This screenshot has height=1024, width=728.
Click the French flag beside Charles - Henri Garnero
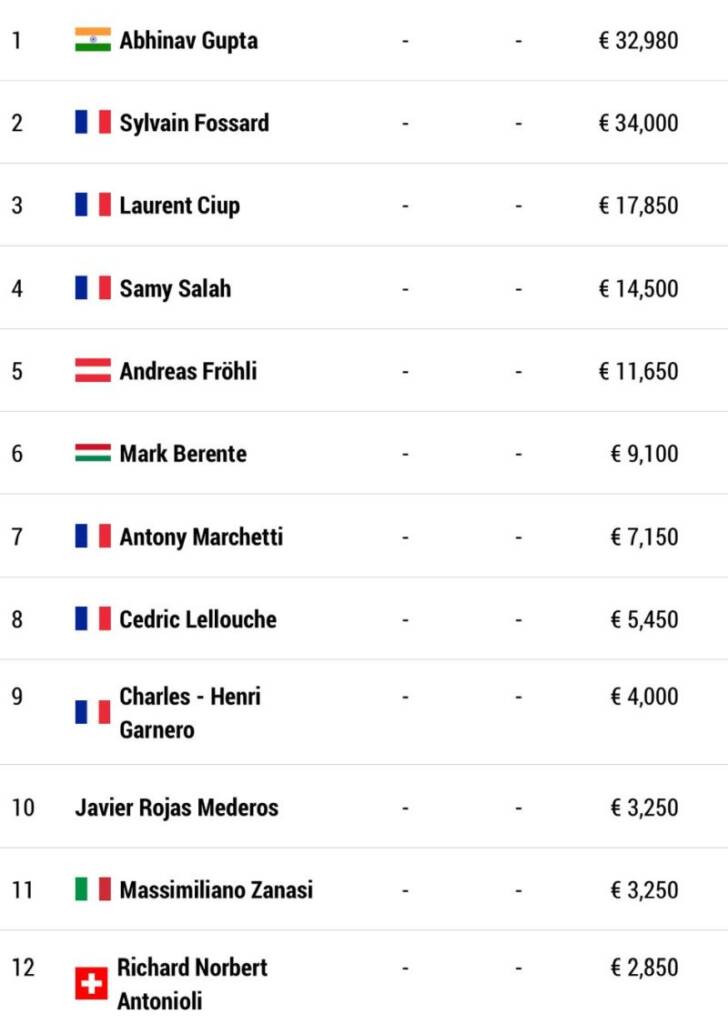pos(93,712)
